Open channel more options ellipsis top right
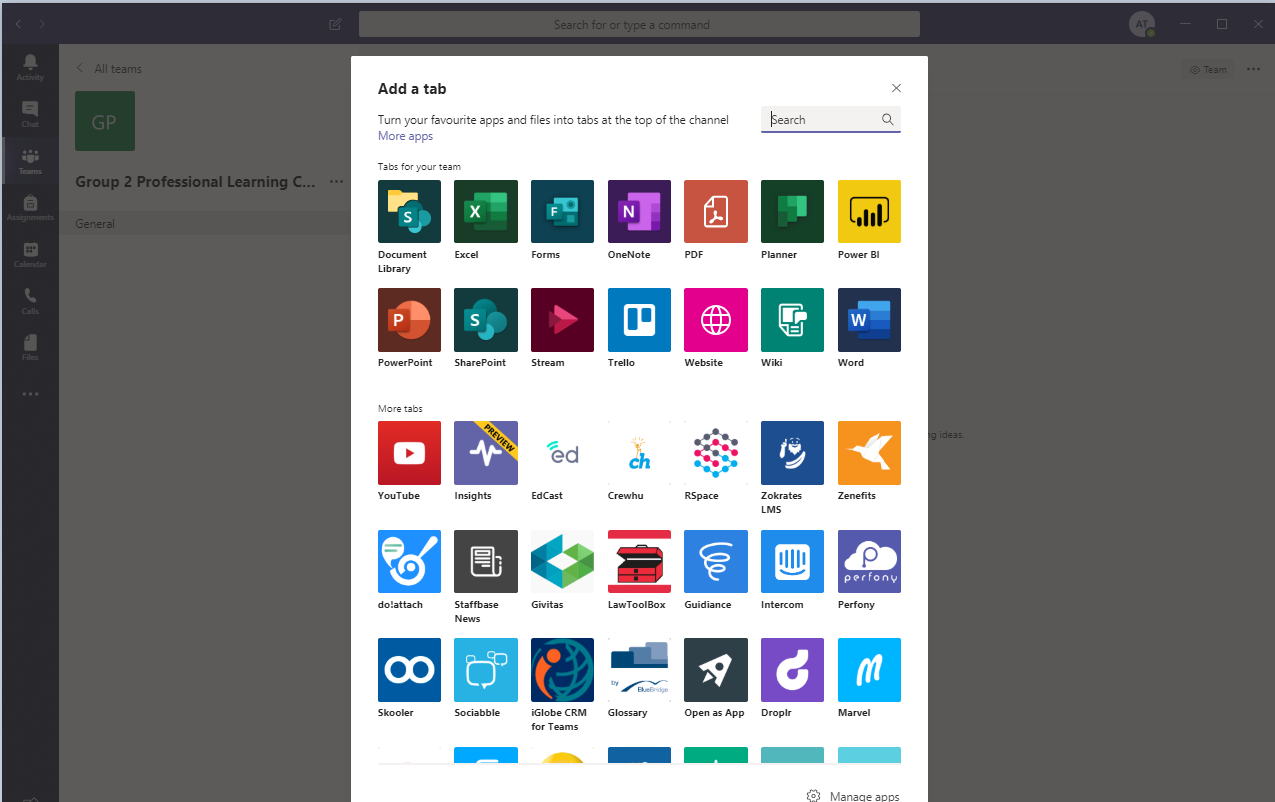This screenshot has height=802, width=1275. 1254,69
